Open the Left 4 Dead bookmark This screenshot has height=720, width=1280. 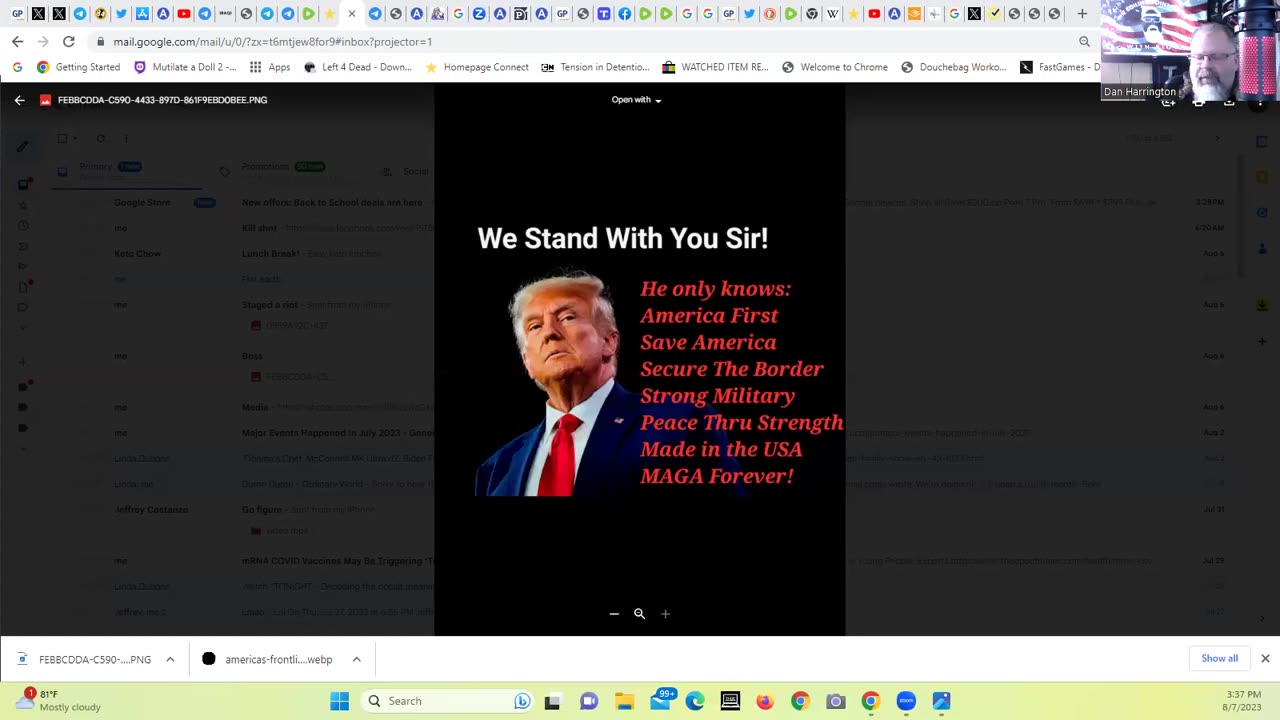click(357, 67)
